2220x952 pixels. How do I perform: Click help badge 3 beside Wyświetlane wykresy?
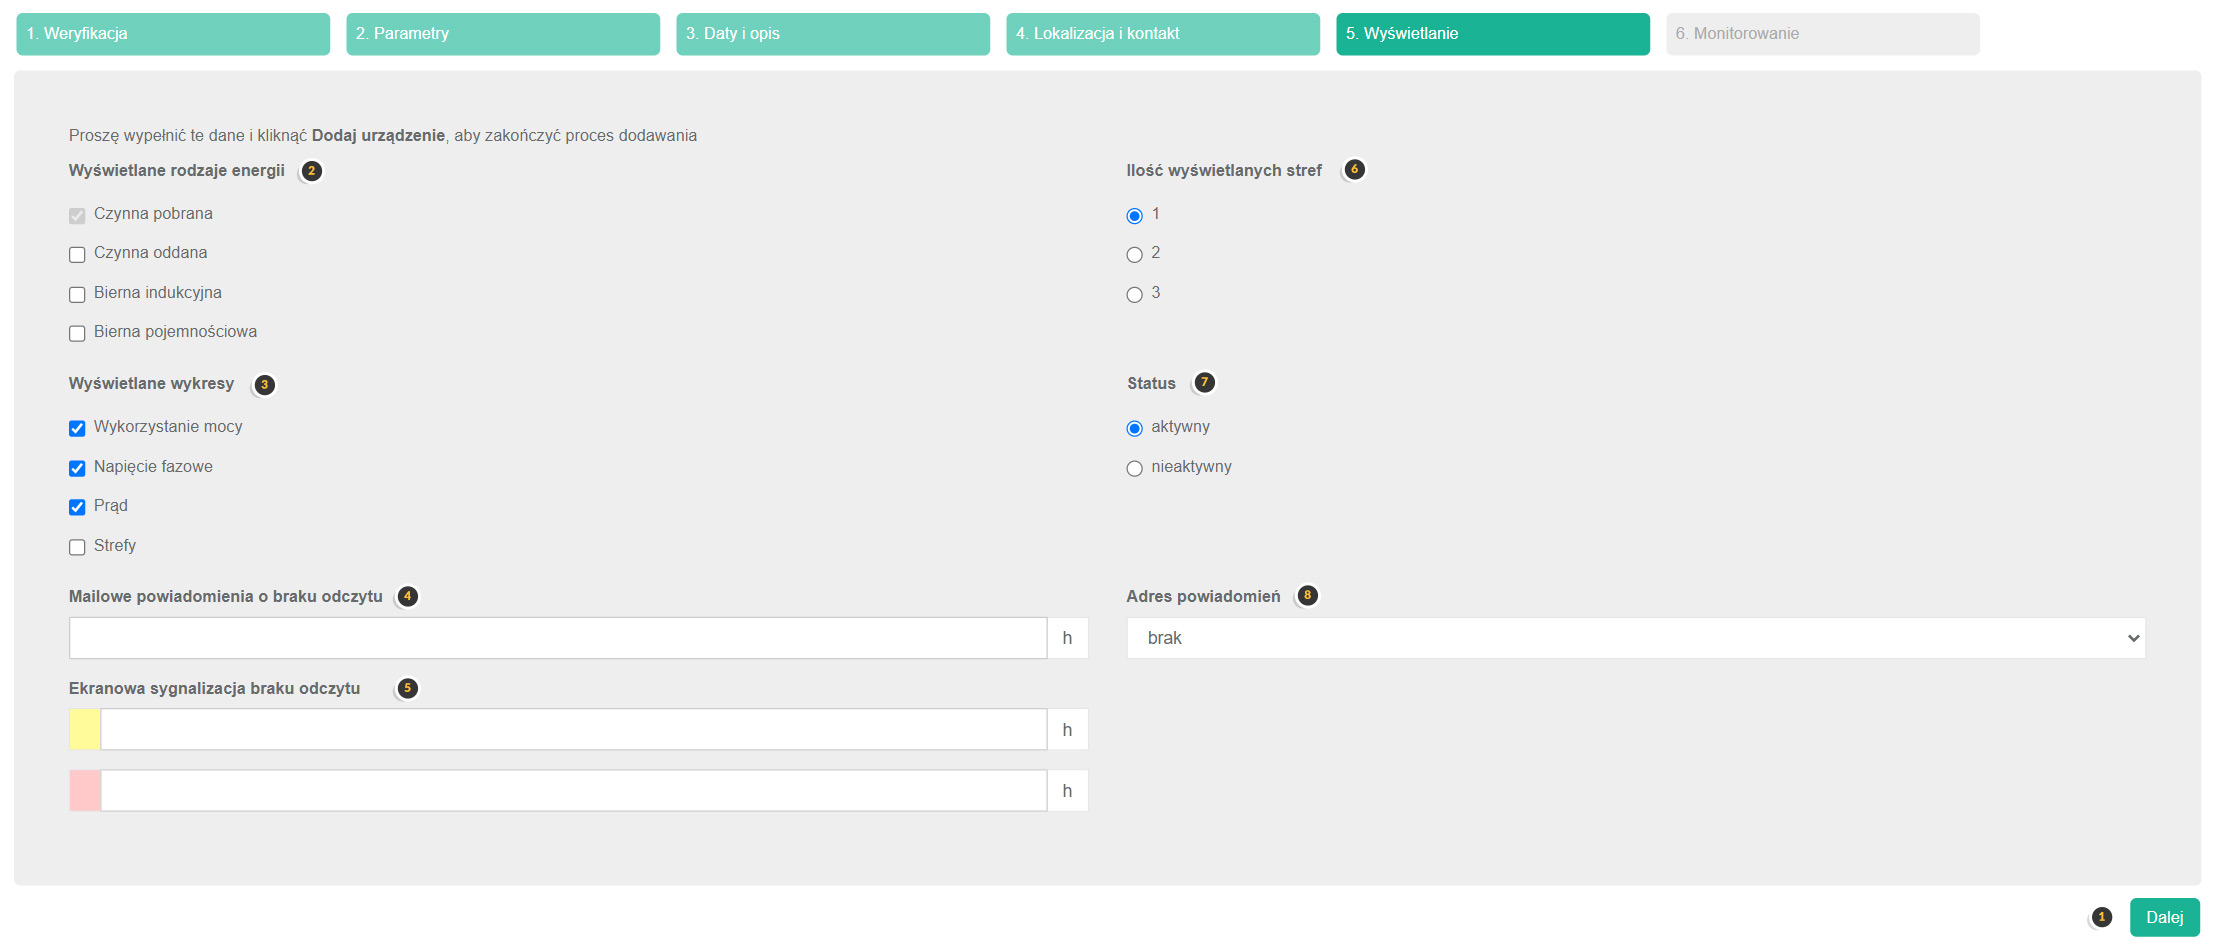pos(264,385)
